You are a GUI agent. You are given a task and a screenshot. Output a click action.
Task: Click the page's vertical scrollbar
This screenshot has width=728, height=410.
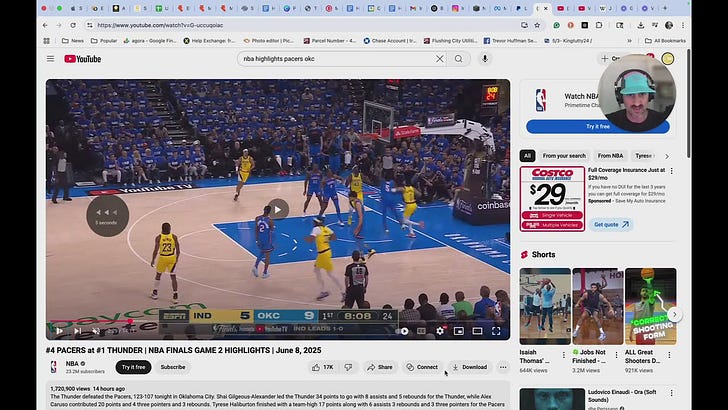(688, 102)
